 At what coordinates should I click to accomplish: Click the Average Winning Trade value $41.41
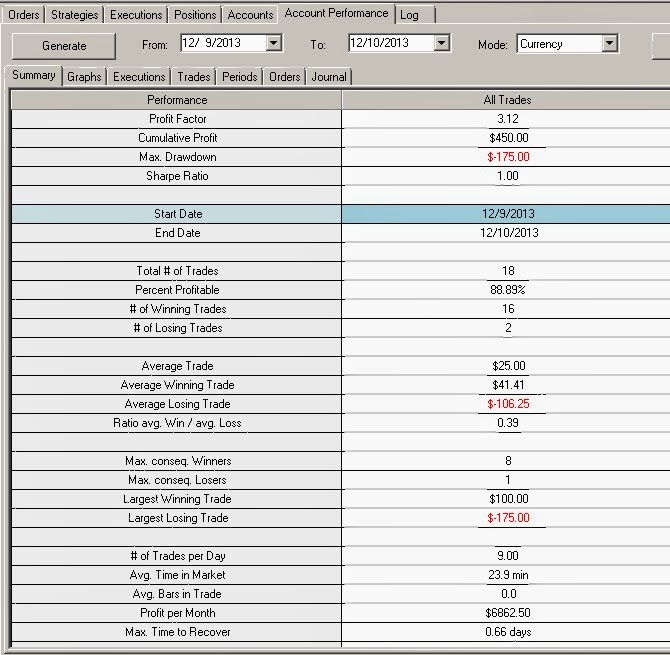pos(508,385)
